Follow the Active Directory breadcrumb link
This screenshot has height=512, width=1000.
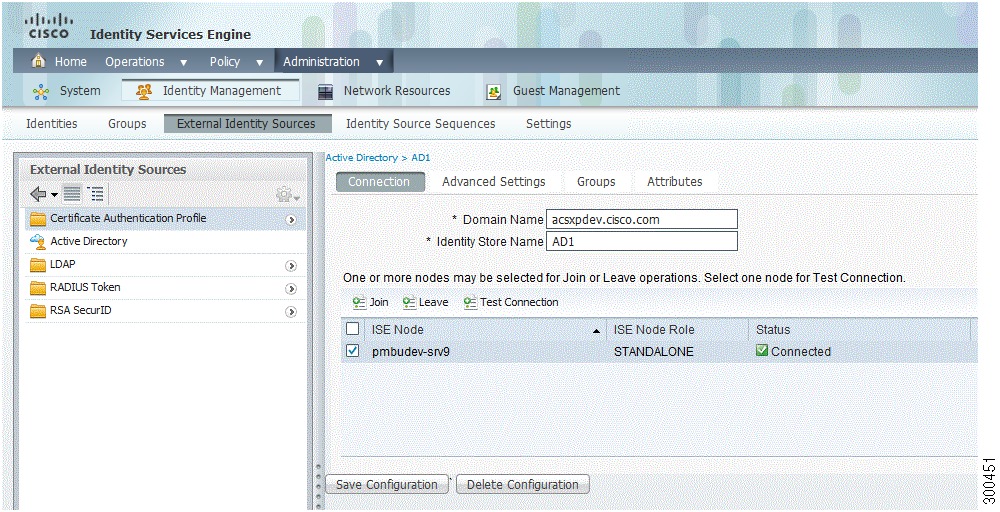pyautogui.click(x=362, y=157)
